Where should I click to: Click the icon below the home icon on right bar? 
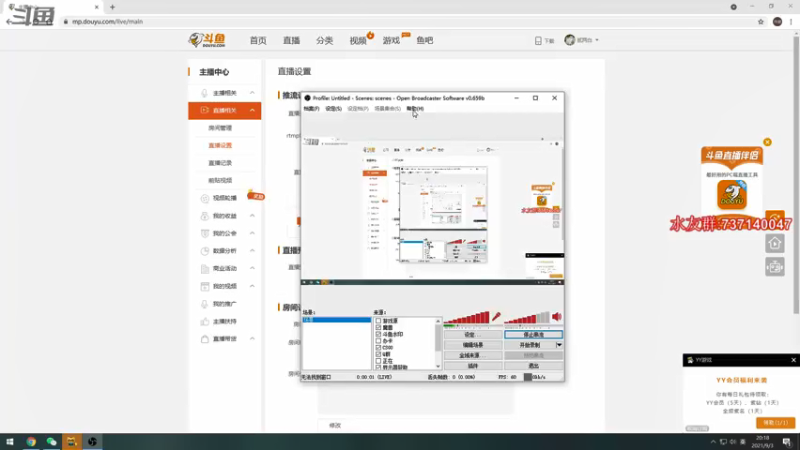click(774, 266)
